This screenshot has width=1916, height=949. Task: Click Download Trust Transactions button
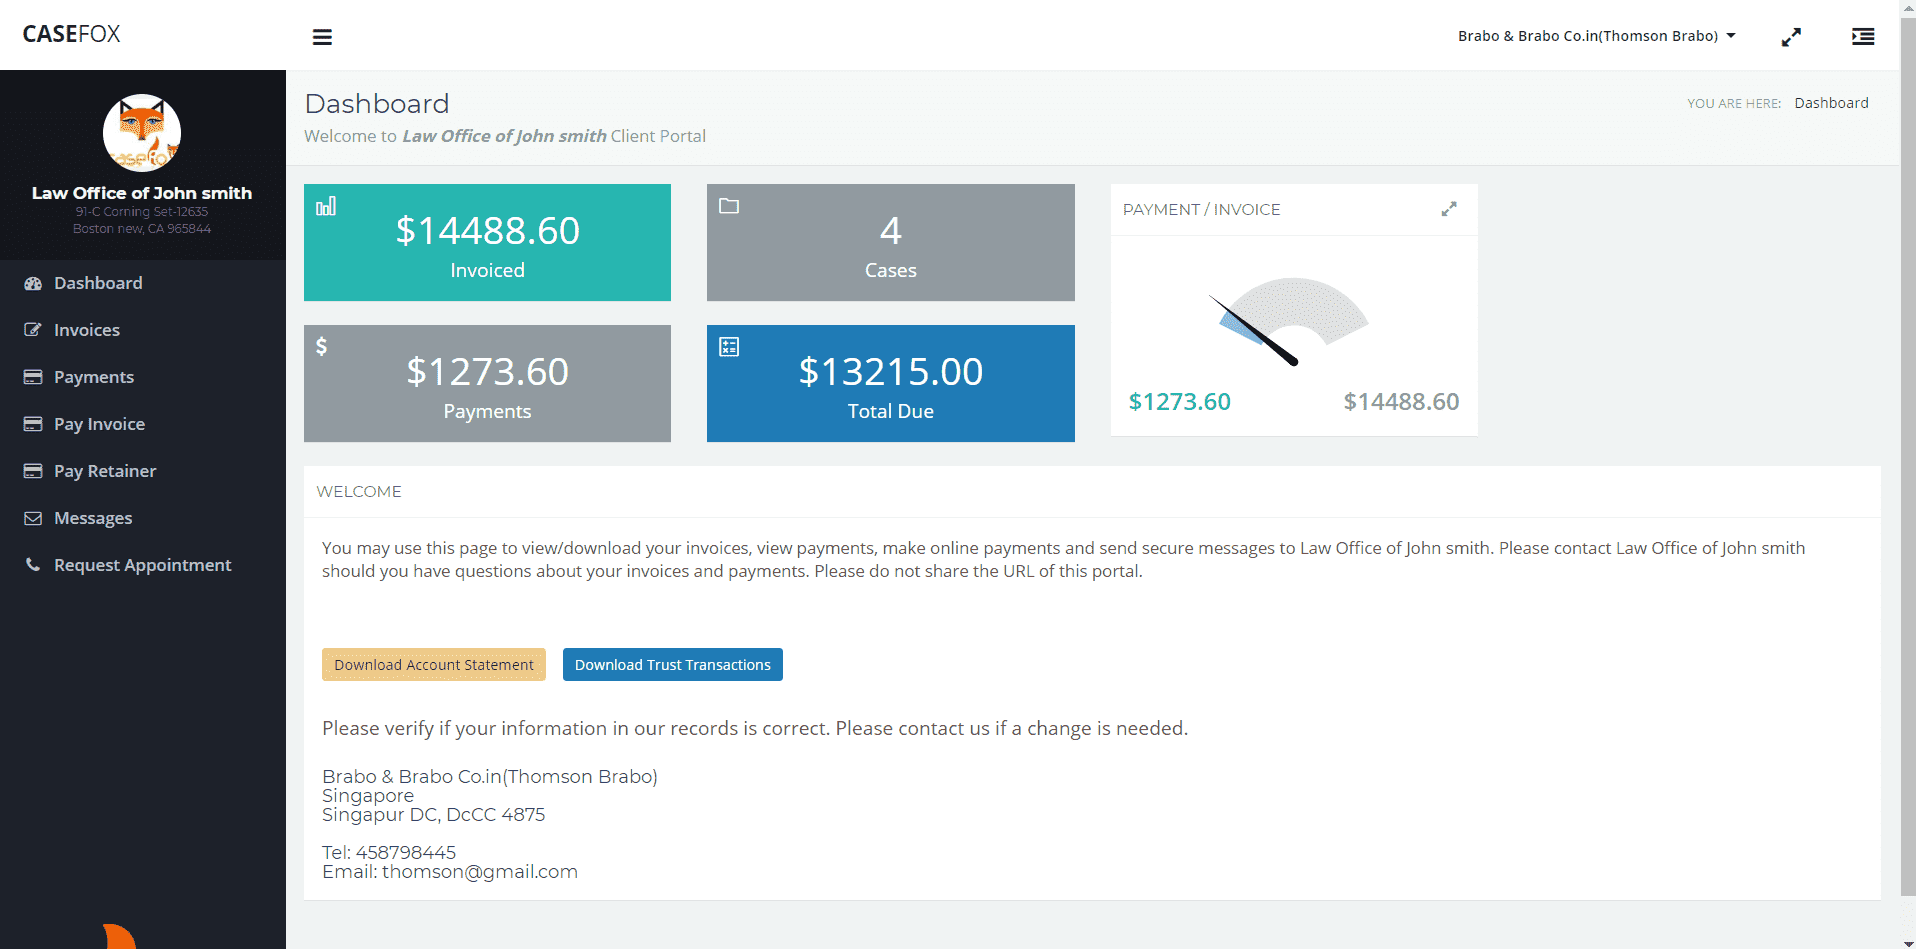[x=673, y=665]
